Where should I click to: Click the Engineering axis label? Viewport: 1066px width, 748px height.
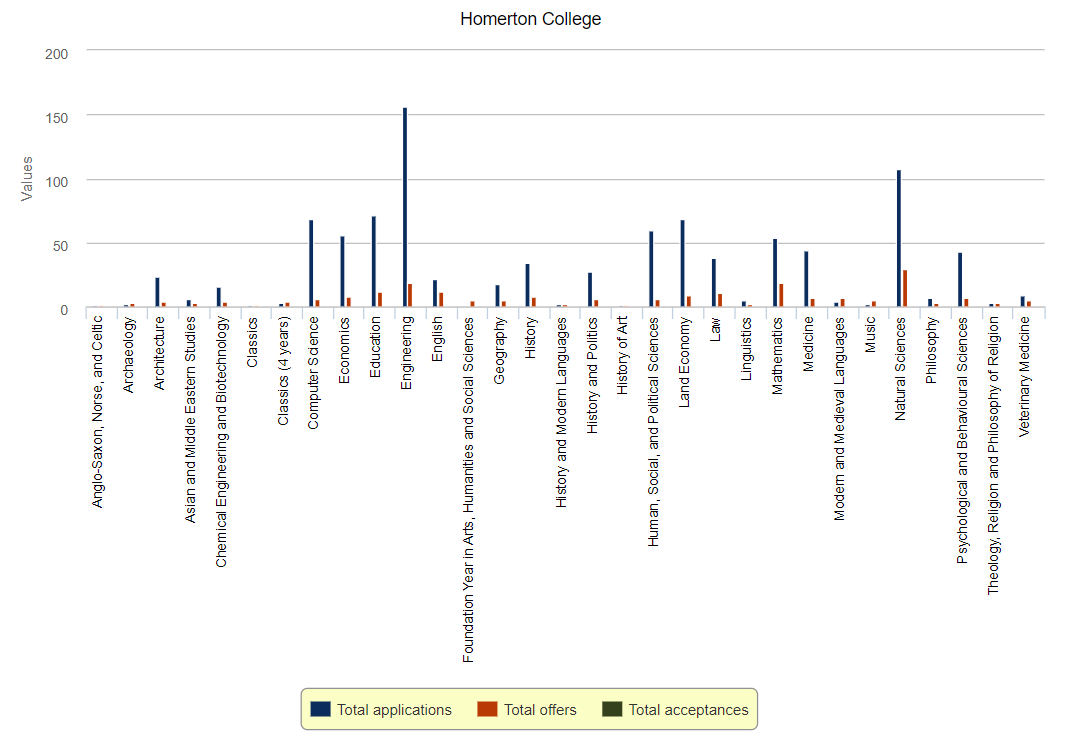point(407,354)
